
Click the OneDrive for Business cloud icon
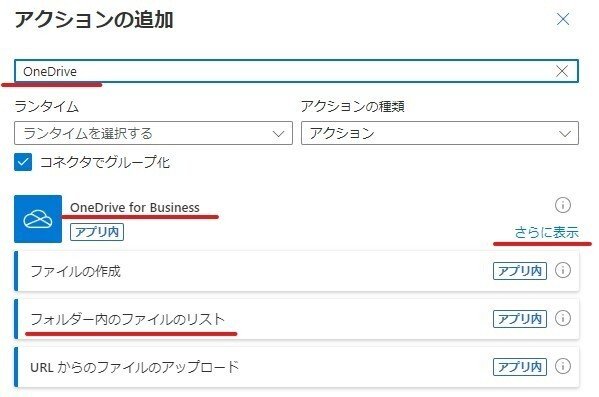[38, 219]
